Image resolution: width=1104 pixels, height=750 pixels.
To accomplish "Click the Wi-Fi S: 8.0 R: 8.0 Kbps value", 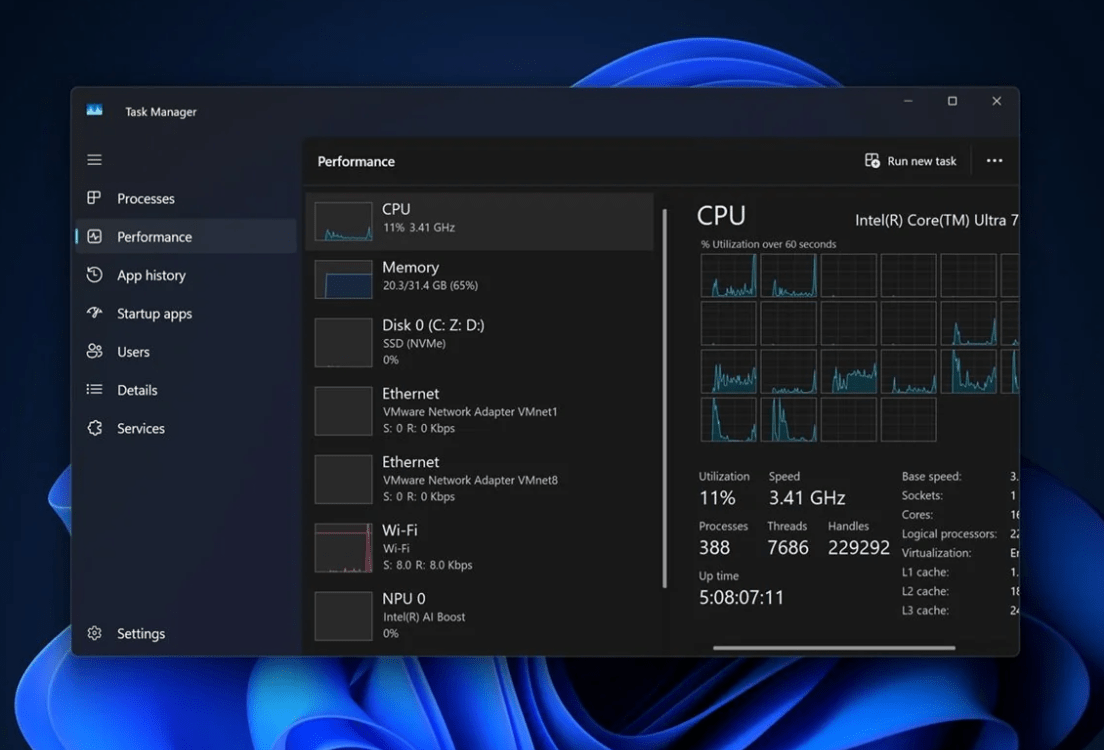I will pyautogui.click(x=427, y=565).
